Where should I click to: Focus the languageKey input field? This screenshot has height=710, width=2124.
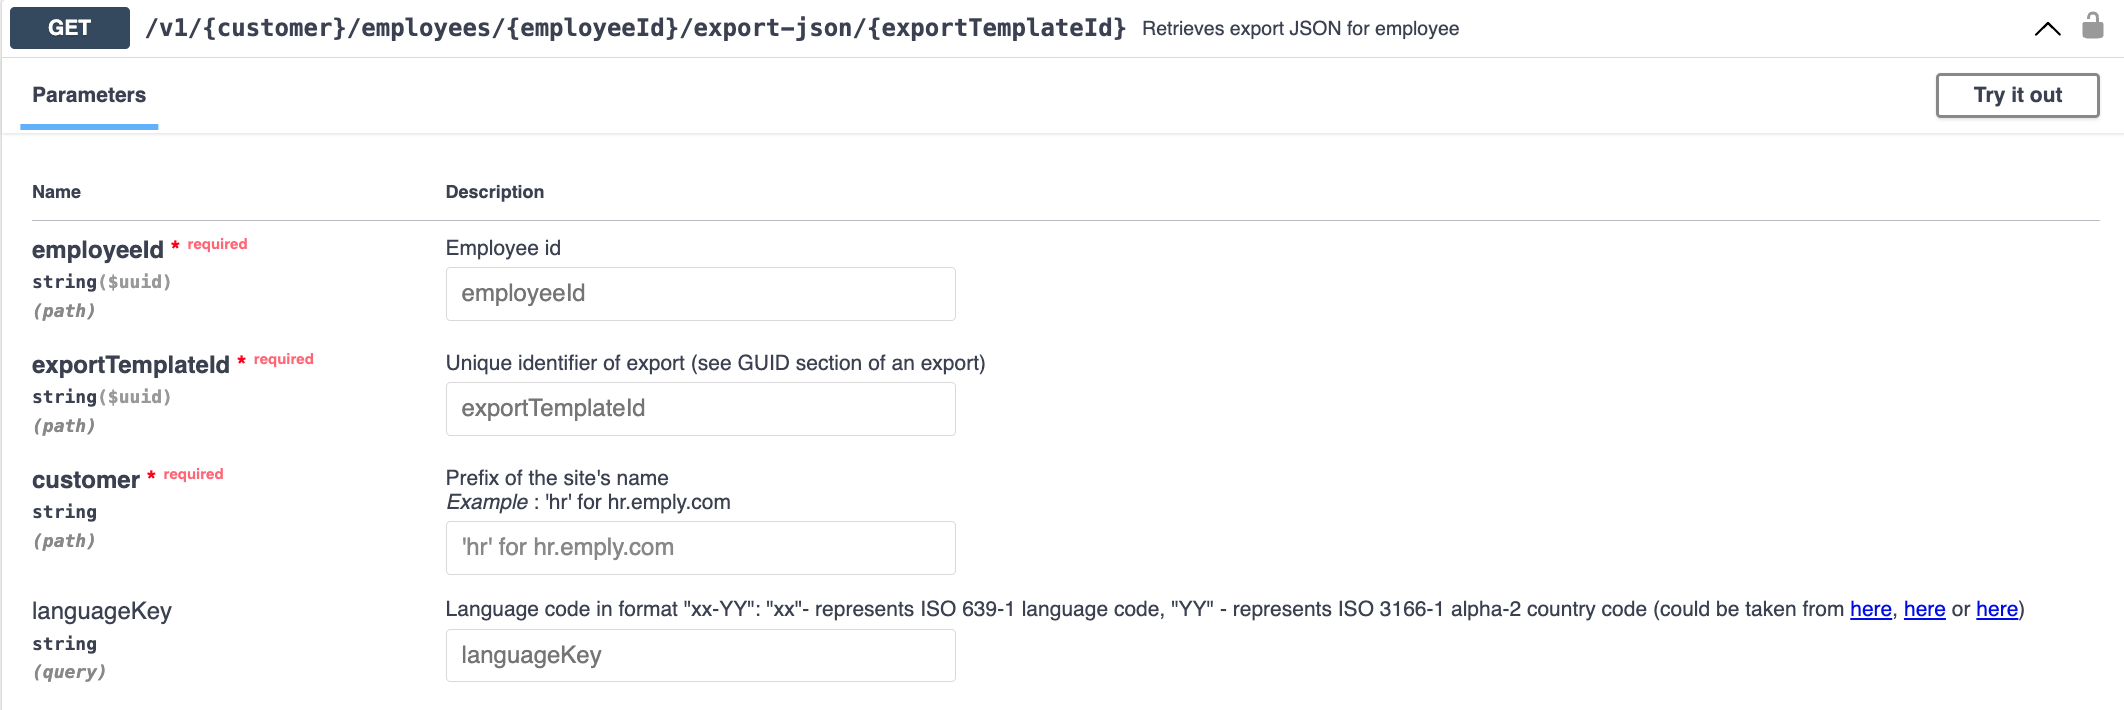[700, 656]
